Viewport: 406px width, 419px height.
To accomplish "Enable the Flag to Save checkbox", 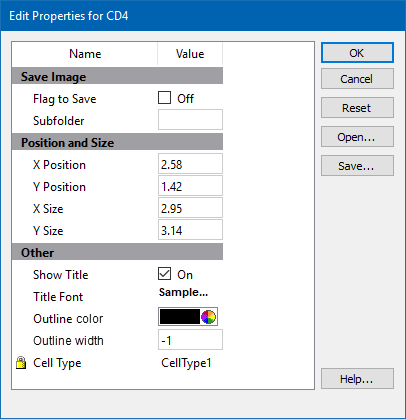I will click(164, 98).
